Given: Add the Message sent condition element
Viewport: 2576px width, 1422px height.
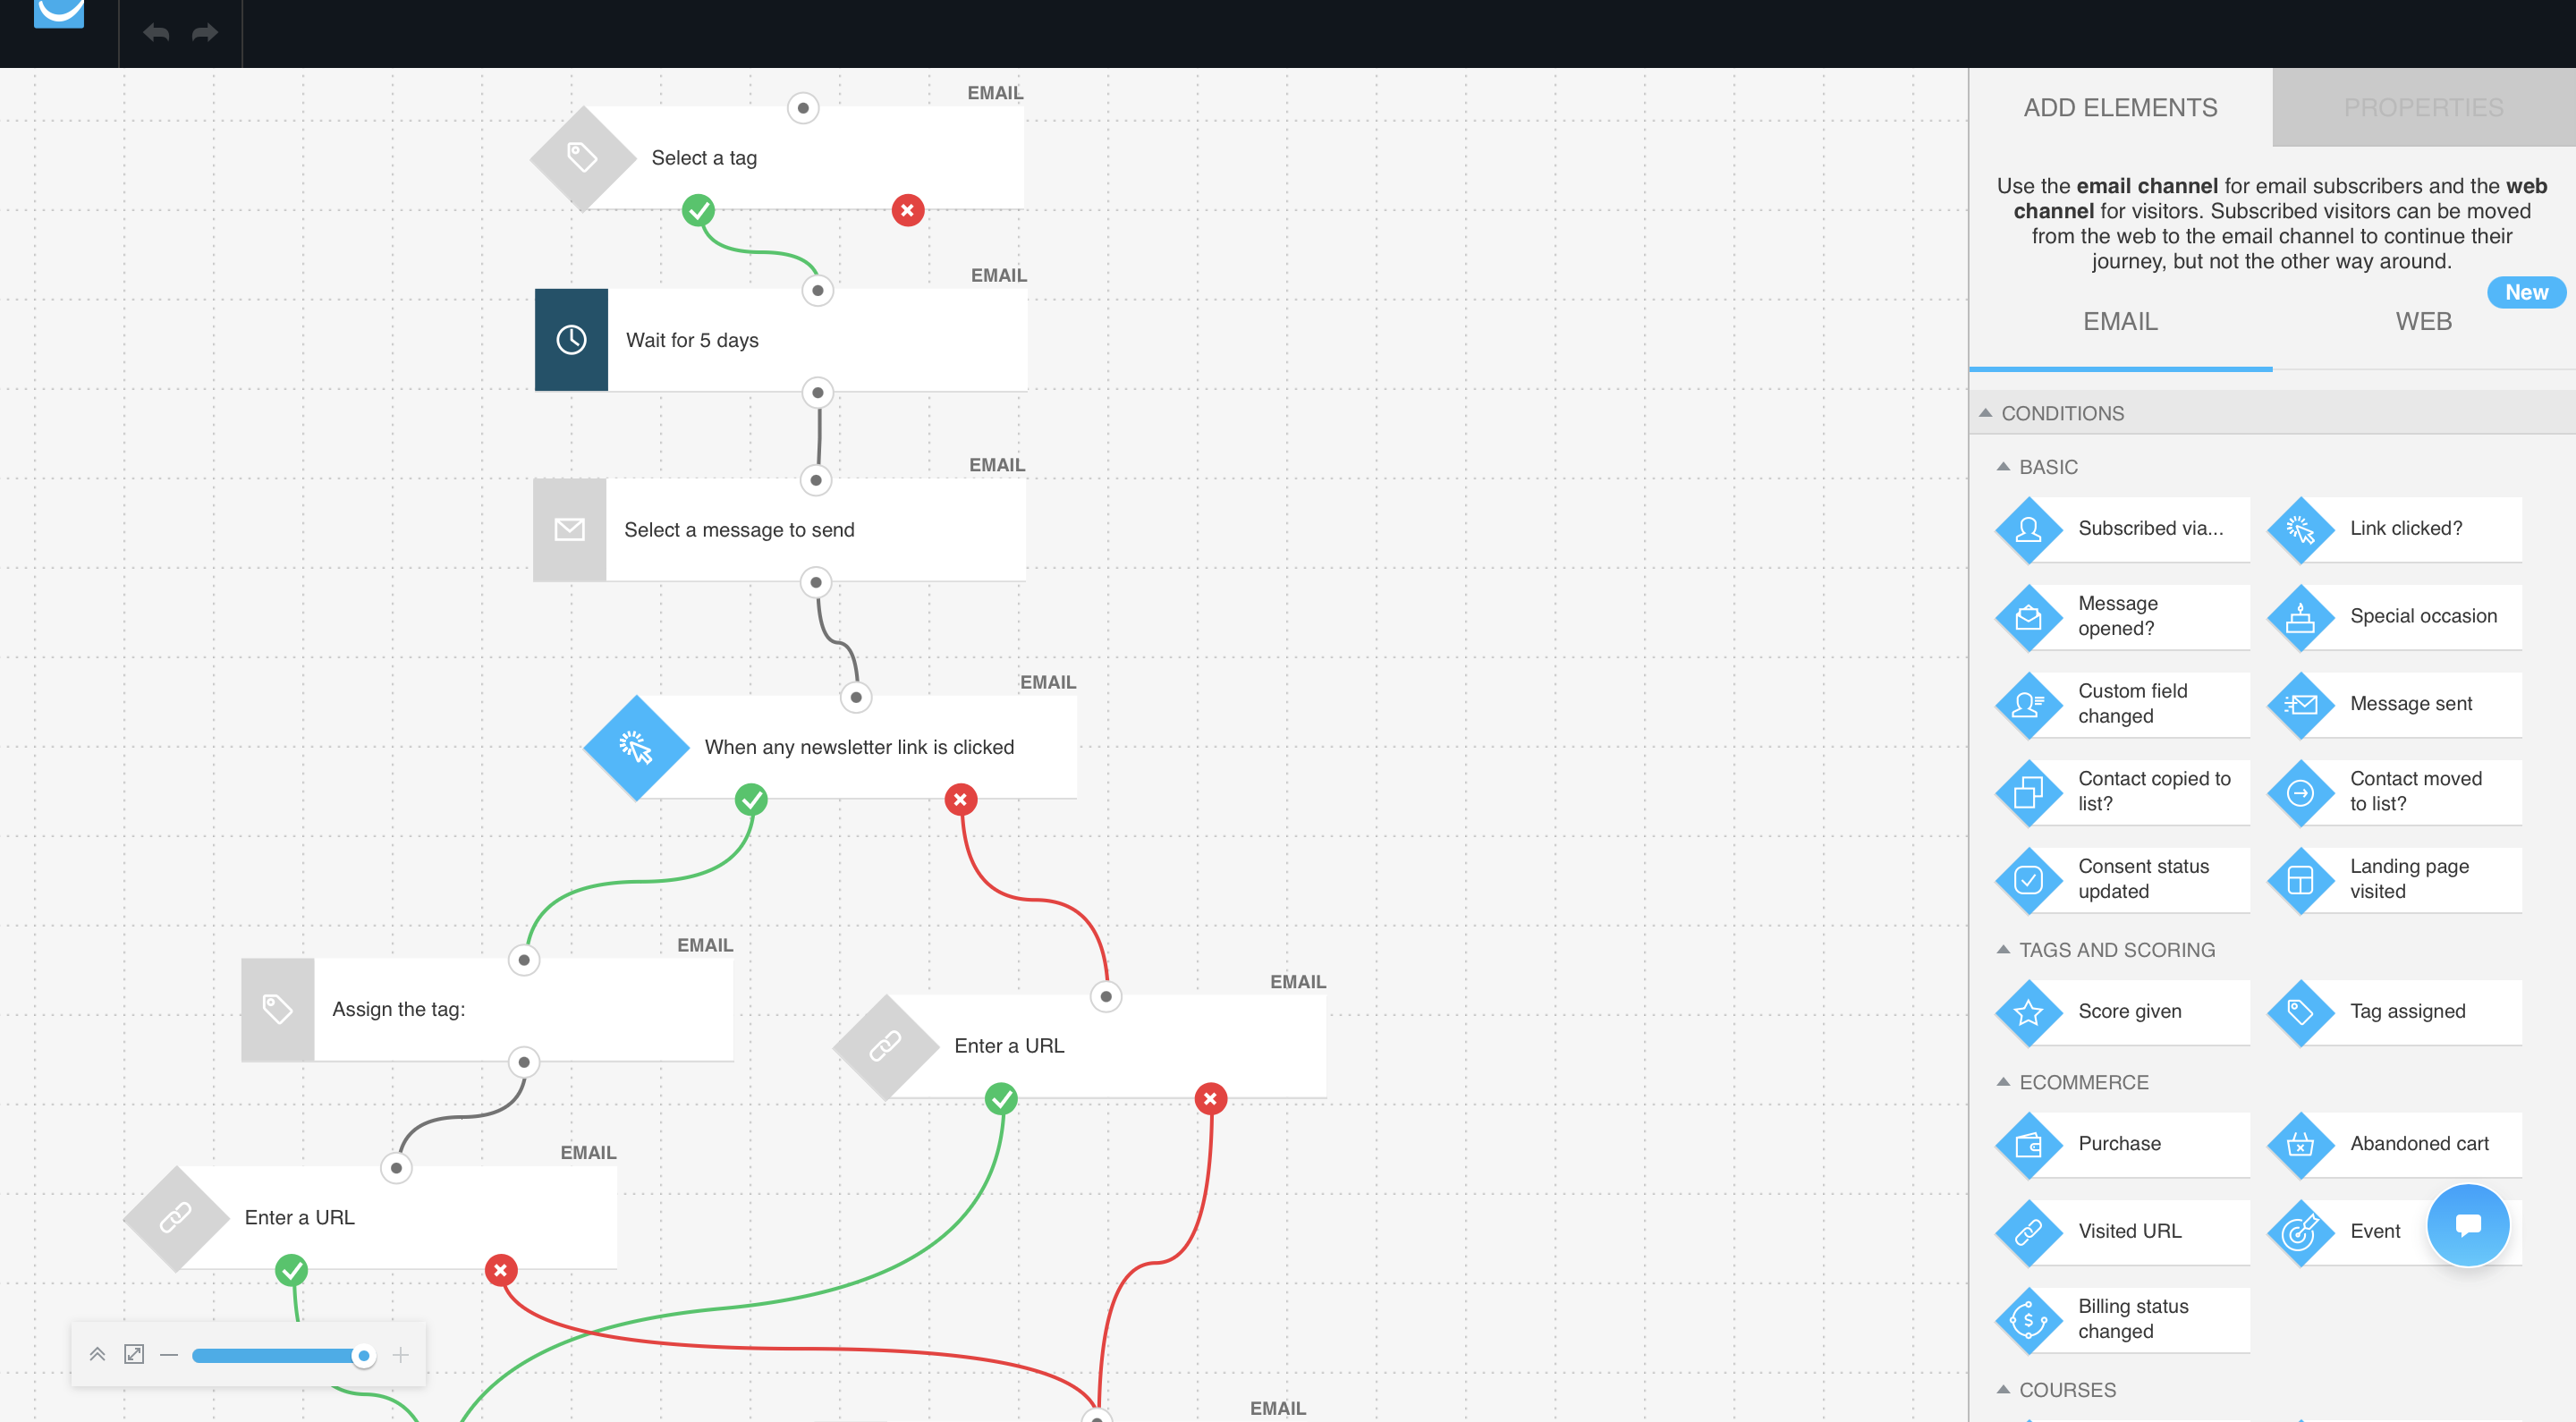Looking at the screenshot, I should coord(2394,705).
